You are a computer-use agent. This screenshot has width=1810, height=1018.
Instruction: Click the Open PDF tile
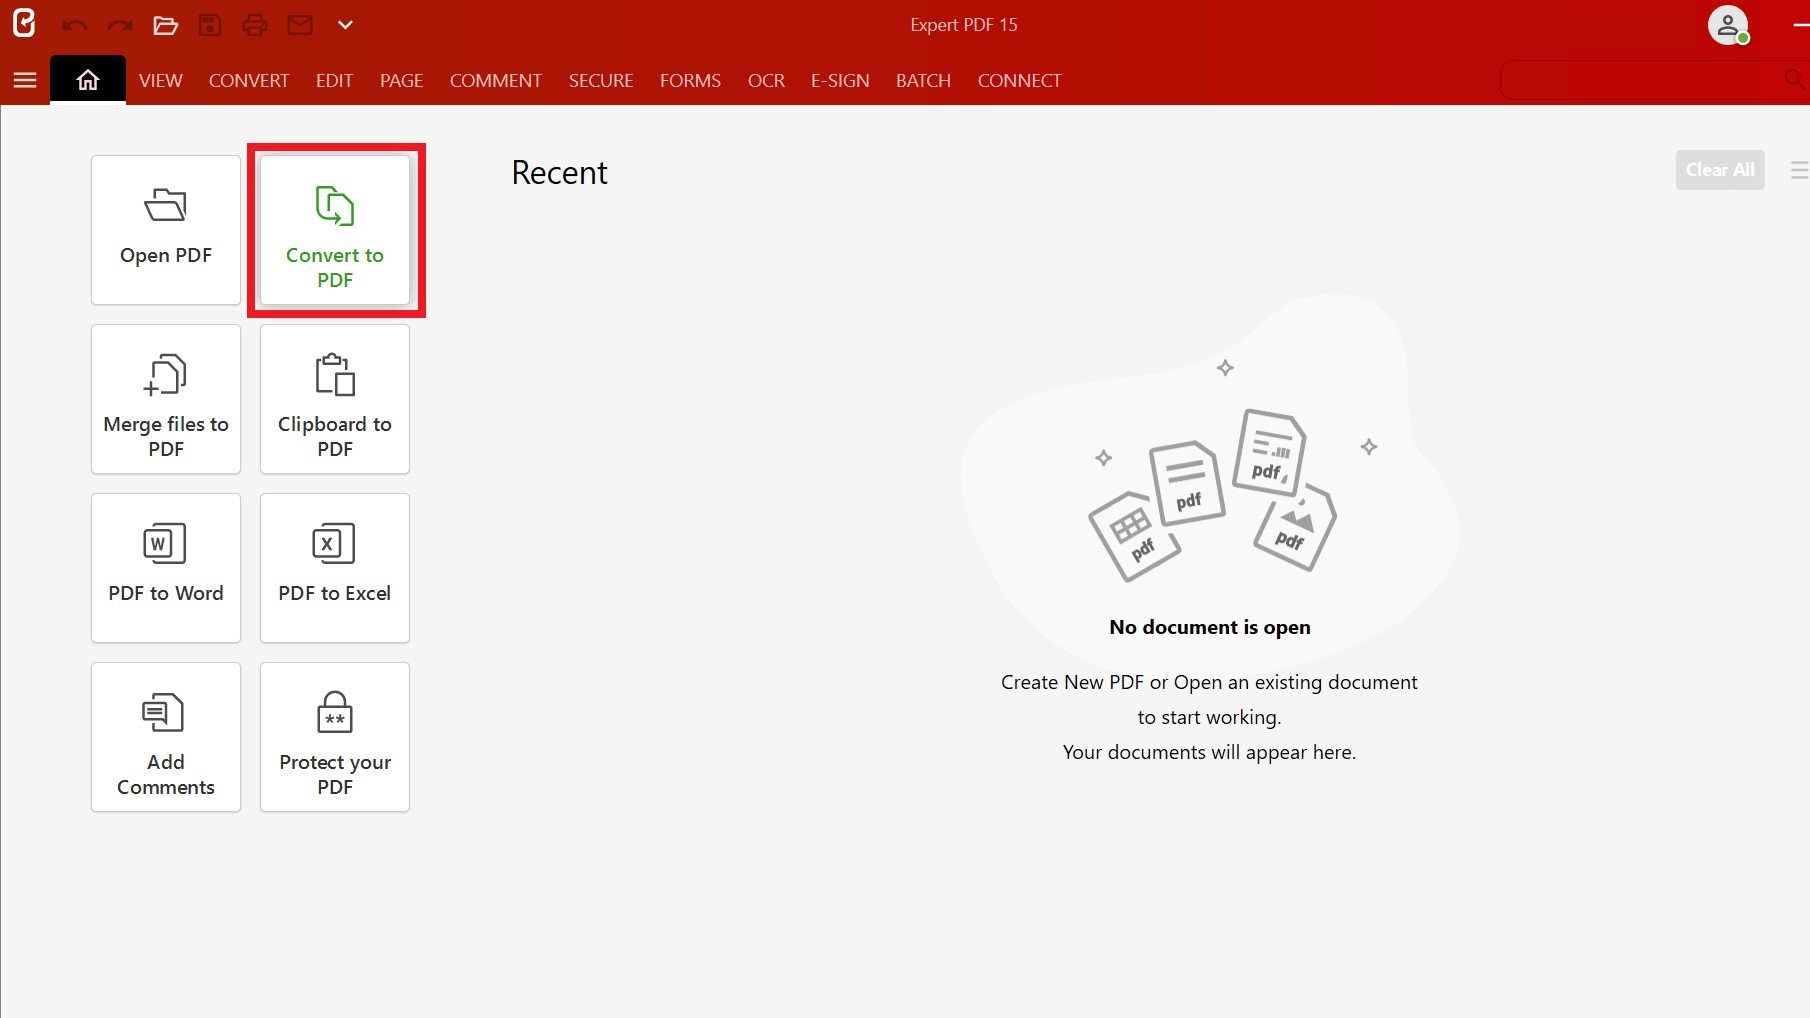point(166,230)
